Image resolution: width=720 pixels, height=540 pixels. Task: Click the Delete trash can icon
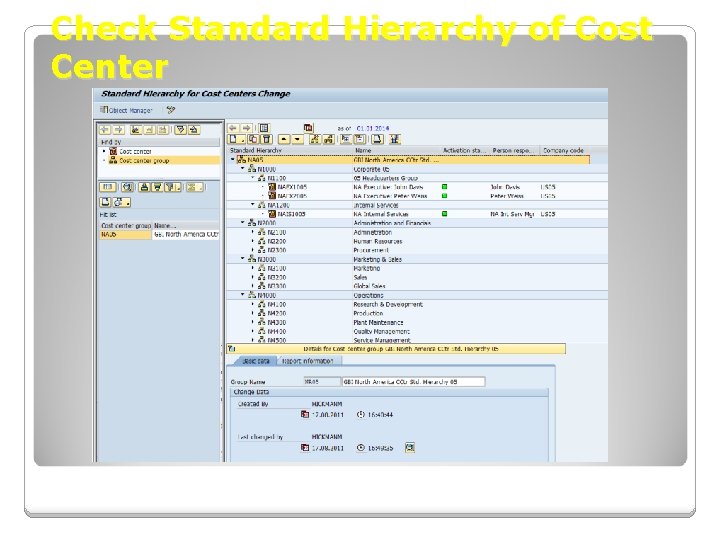point(267,140)
